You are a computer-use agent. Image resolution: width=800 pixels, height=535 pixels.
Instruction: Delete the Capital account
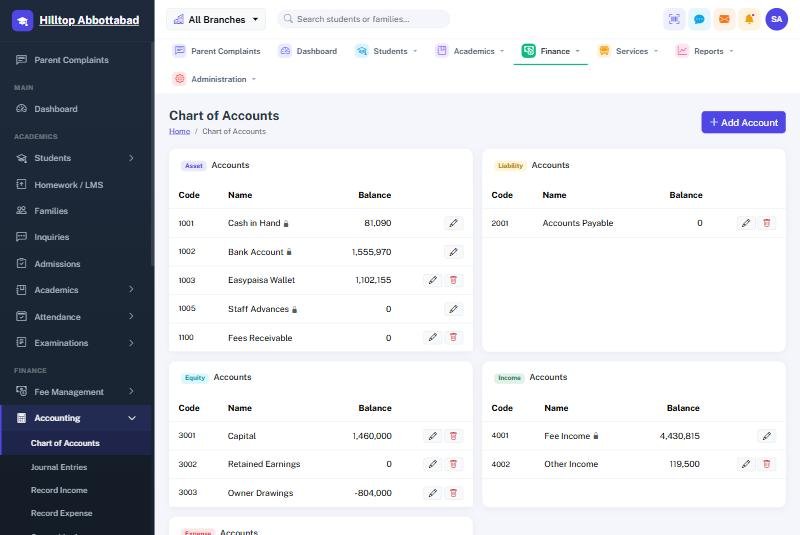(453, 436)
